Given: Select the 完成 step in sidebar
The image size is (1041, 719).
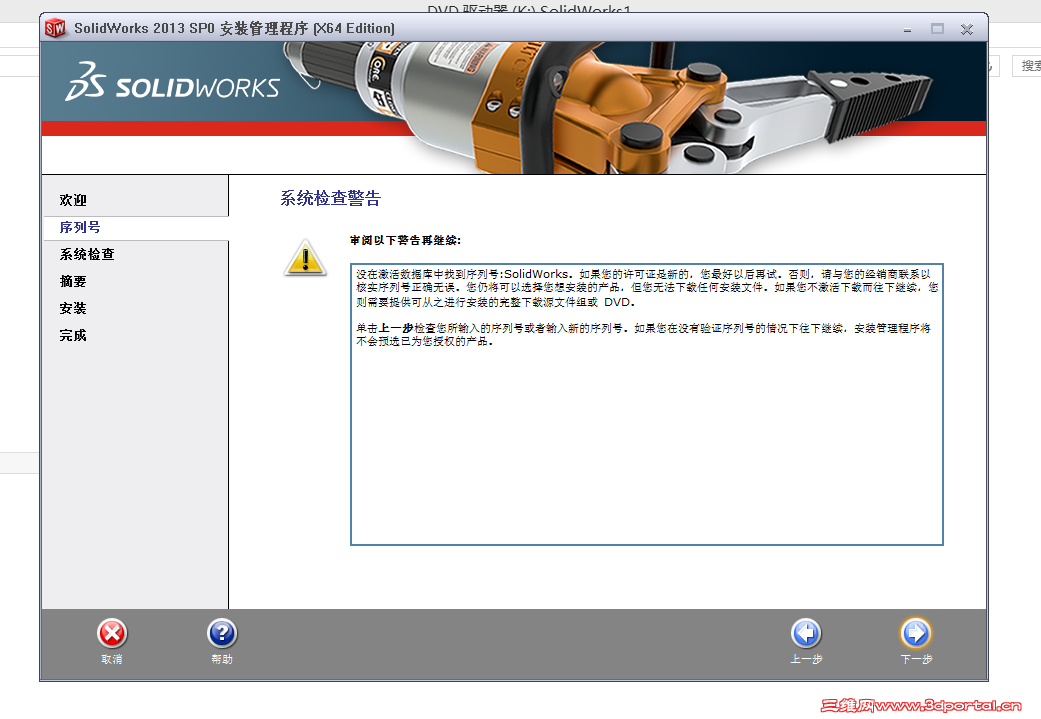Looking at the screenshot, I should click(x=73, y=335).
